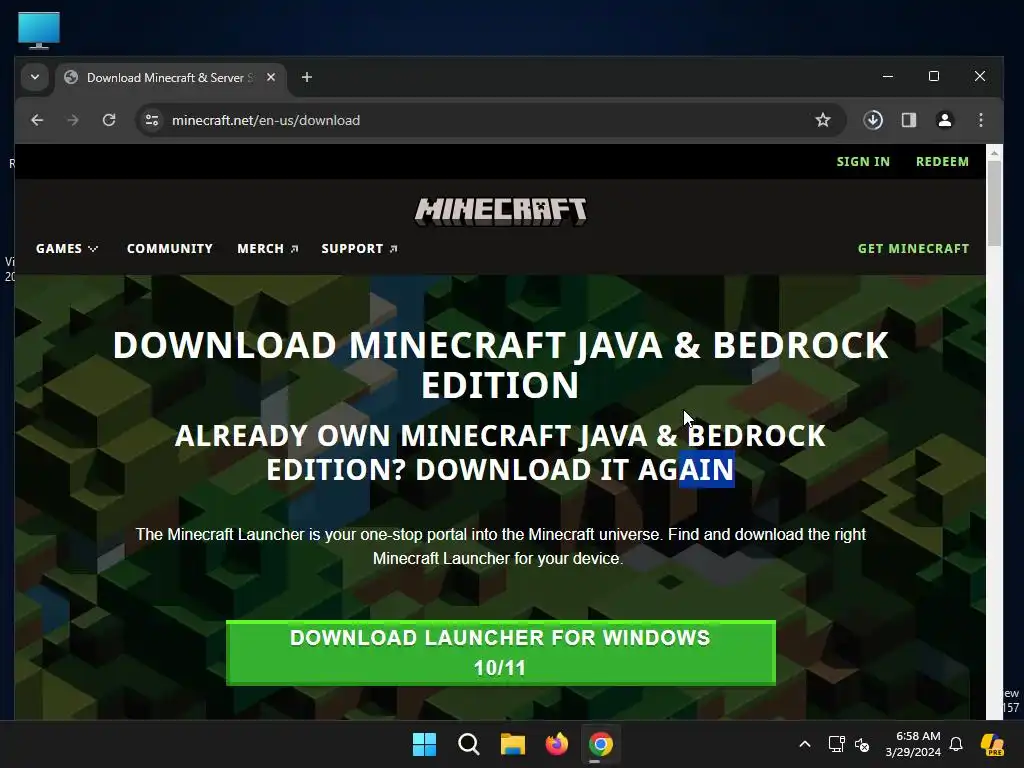Open the MERCH external link
This screenshot has width=1024, height=768.
click(x=268, y=249)
